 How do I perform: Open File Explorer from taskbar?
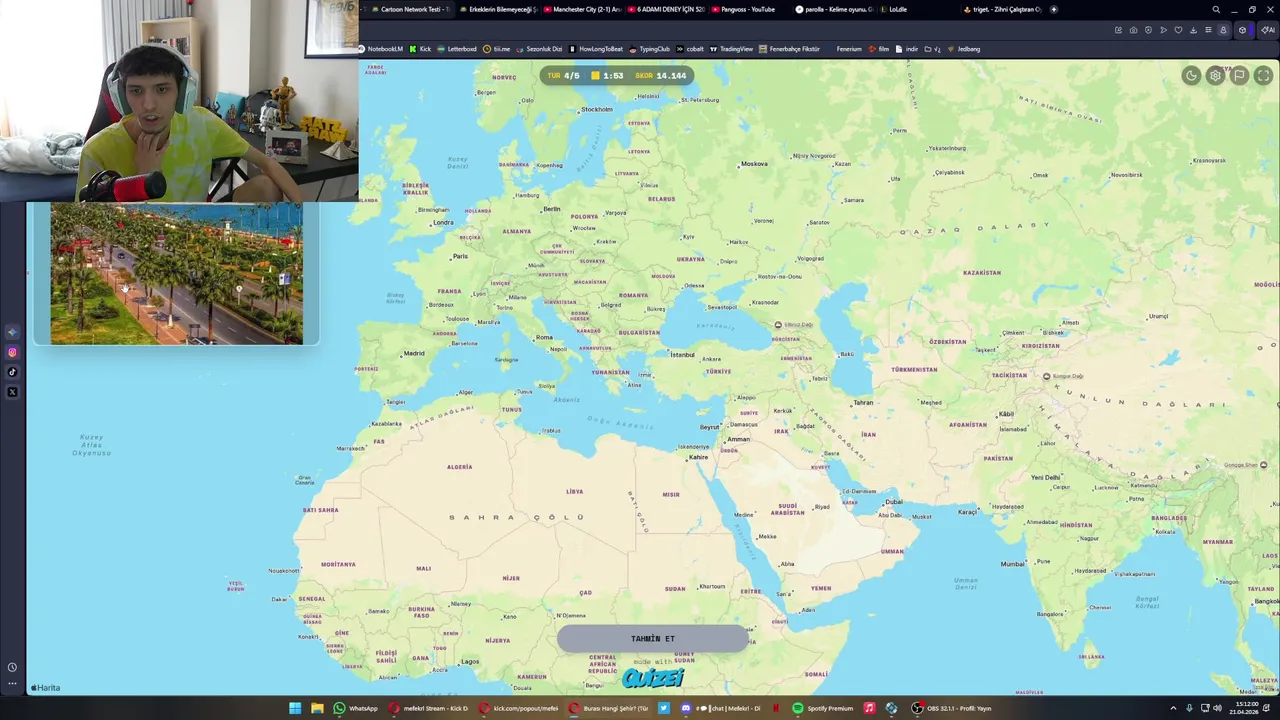[x=317, y=708]
